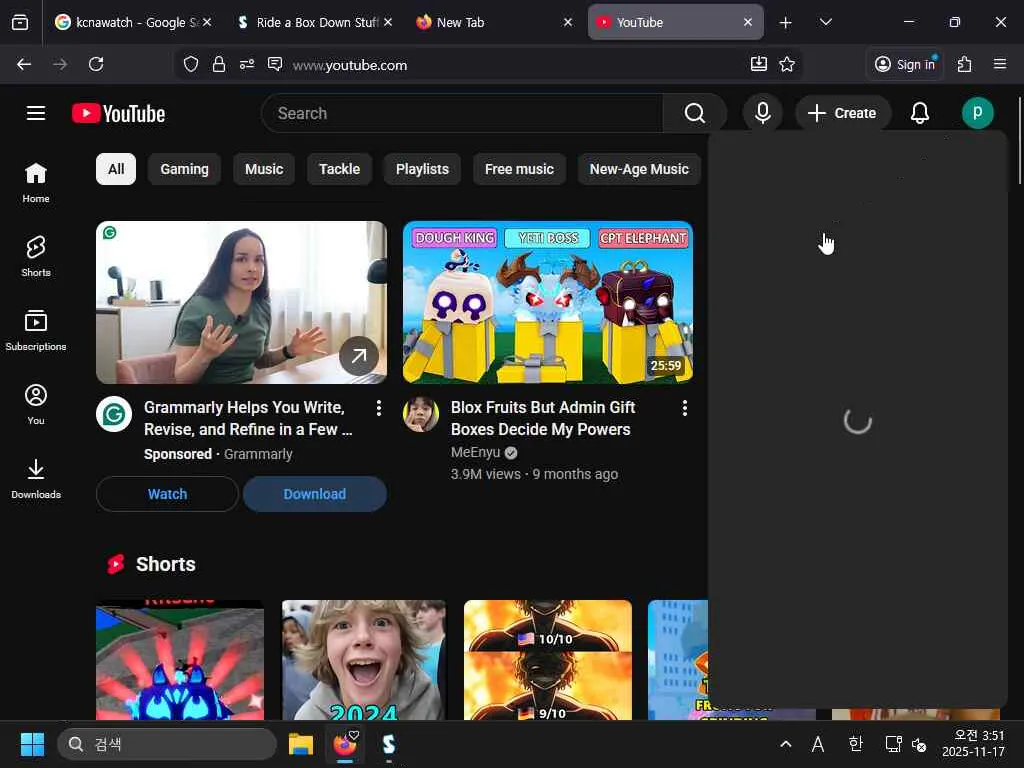The height and width of the screenshot is (768, 1024).
Task: Click the page vertical scrollbar
Action: coord(1019,140)
